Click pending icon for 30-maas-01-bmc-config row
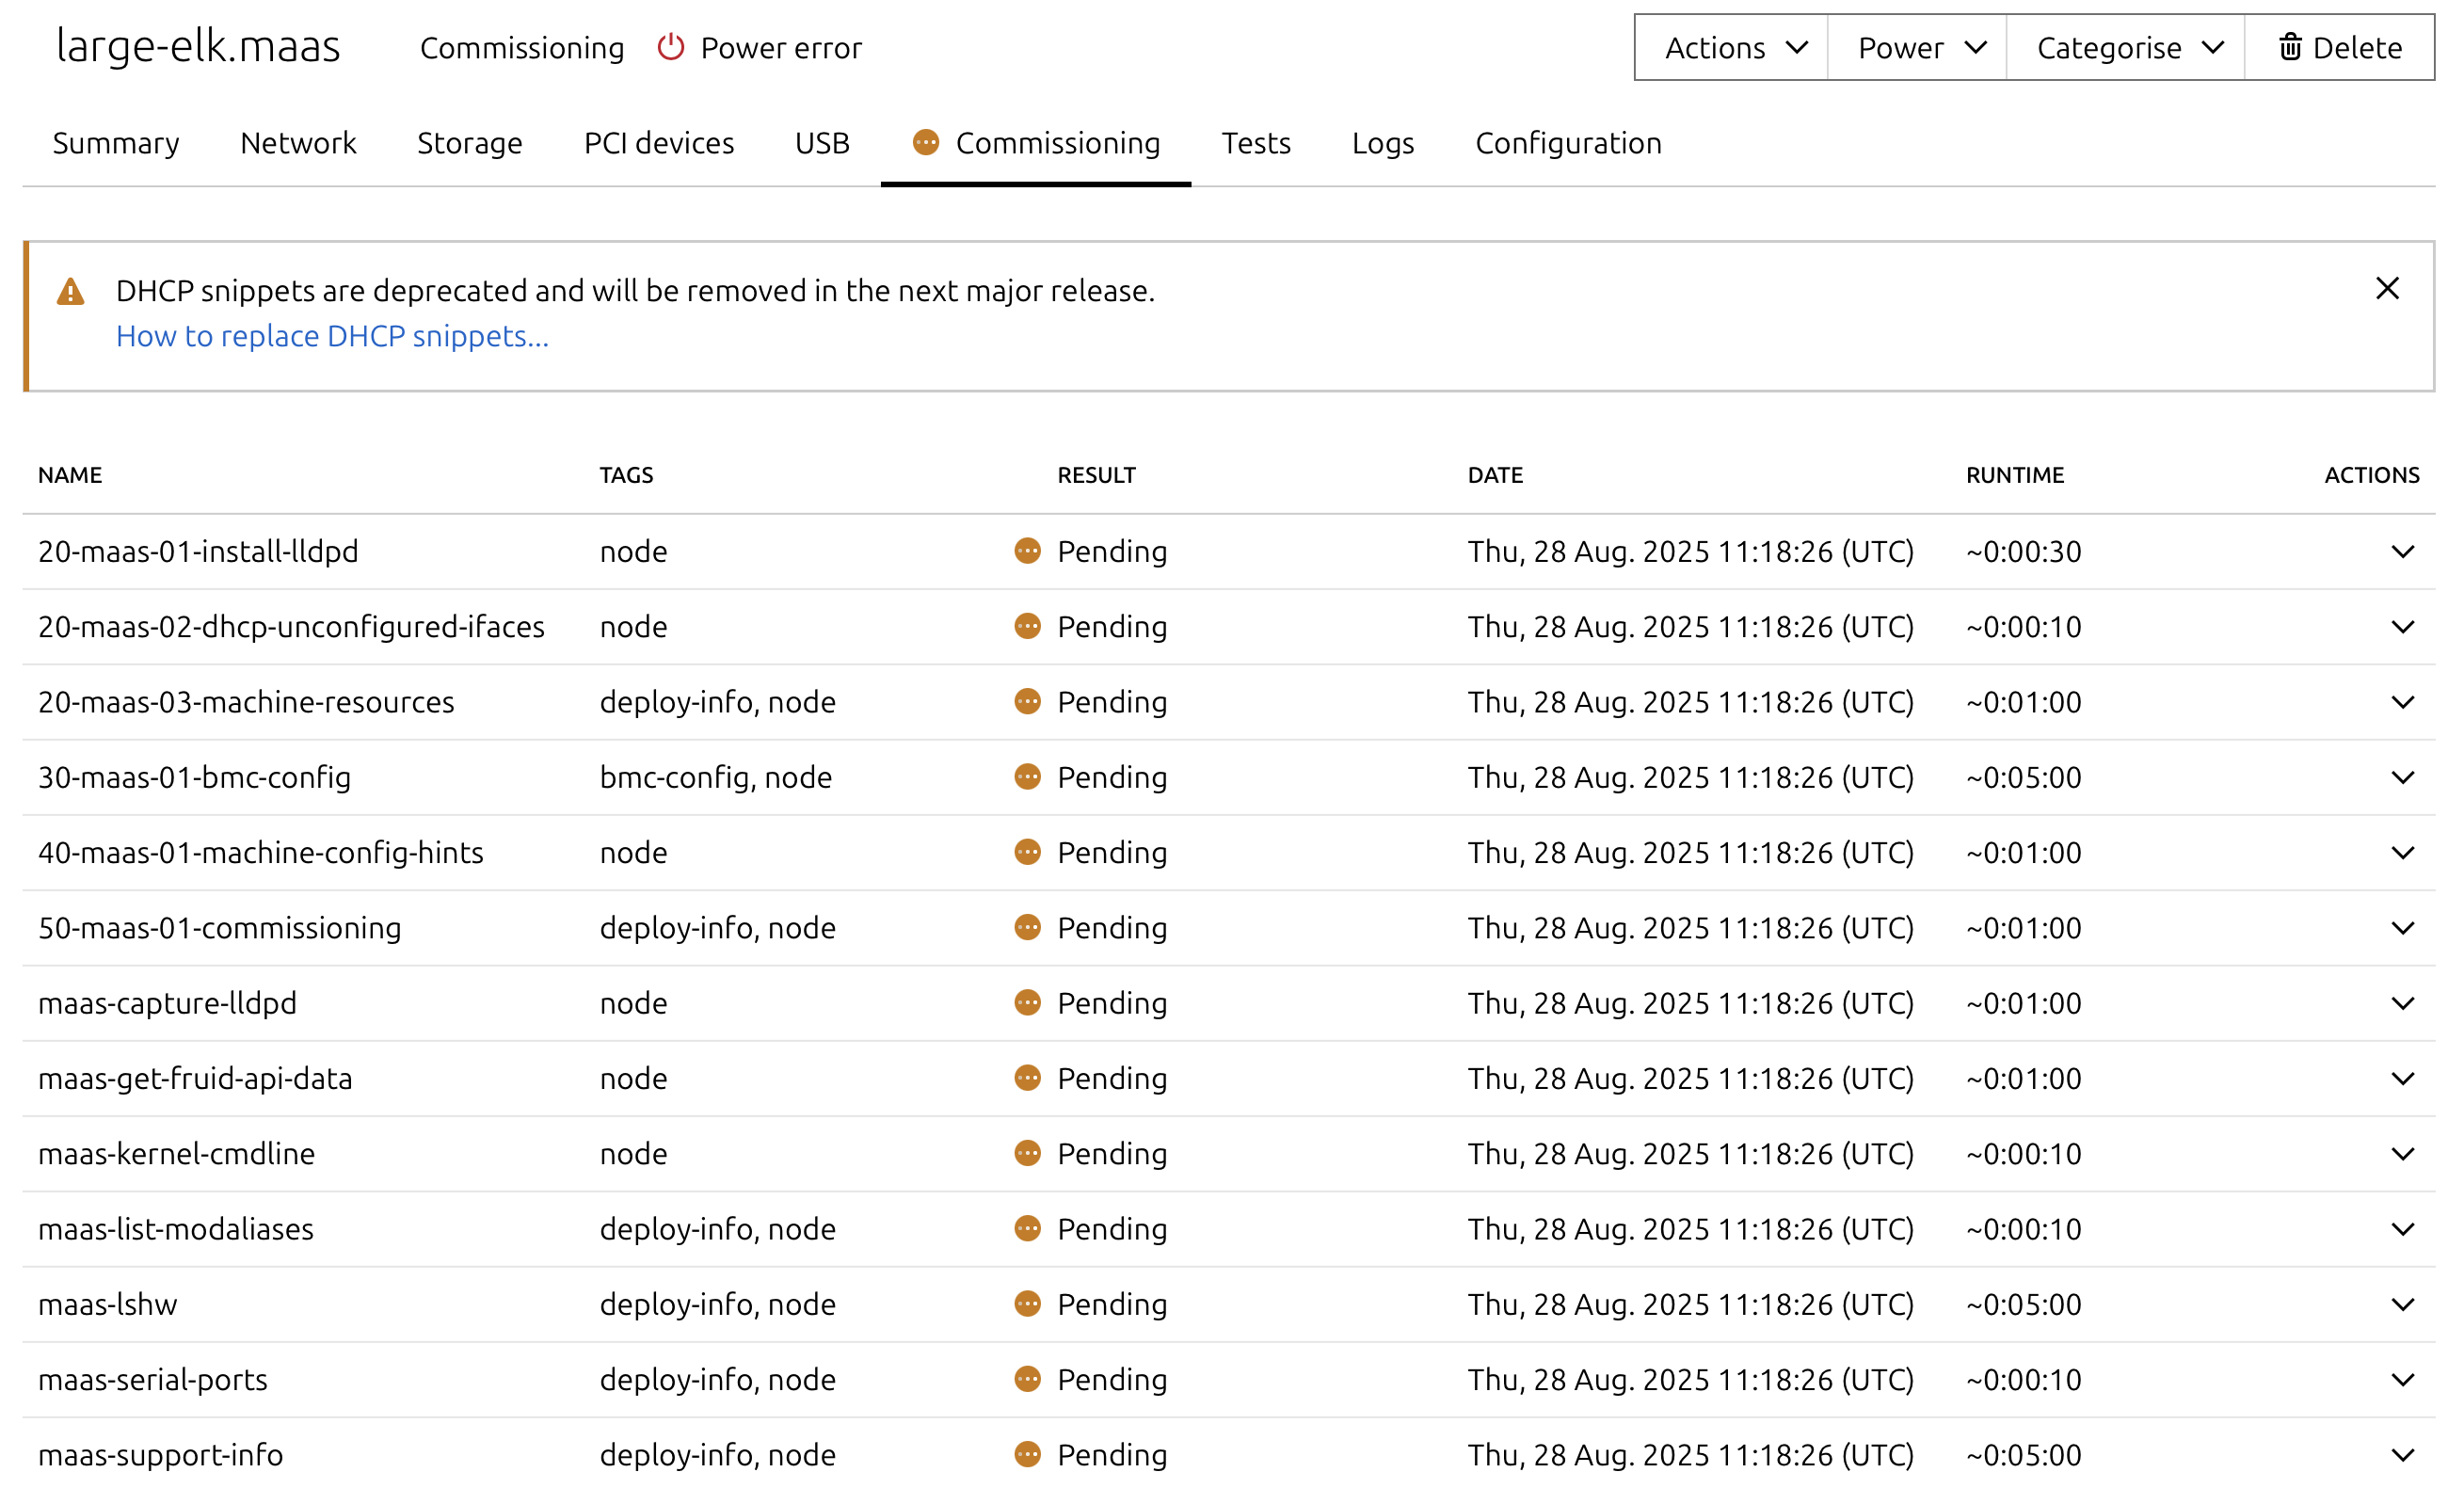2464x1504 pixels. (x=1027, y=777)
